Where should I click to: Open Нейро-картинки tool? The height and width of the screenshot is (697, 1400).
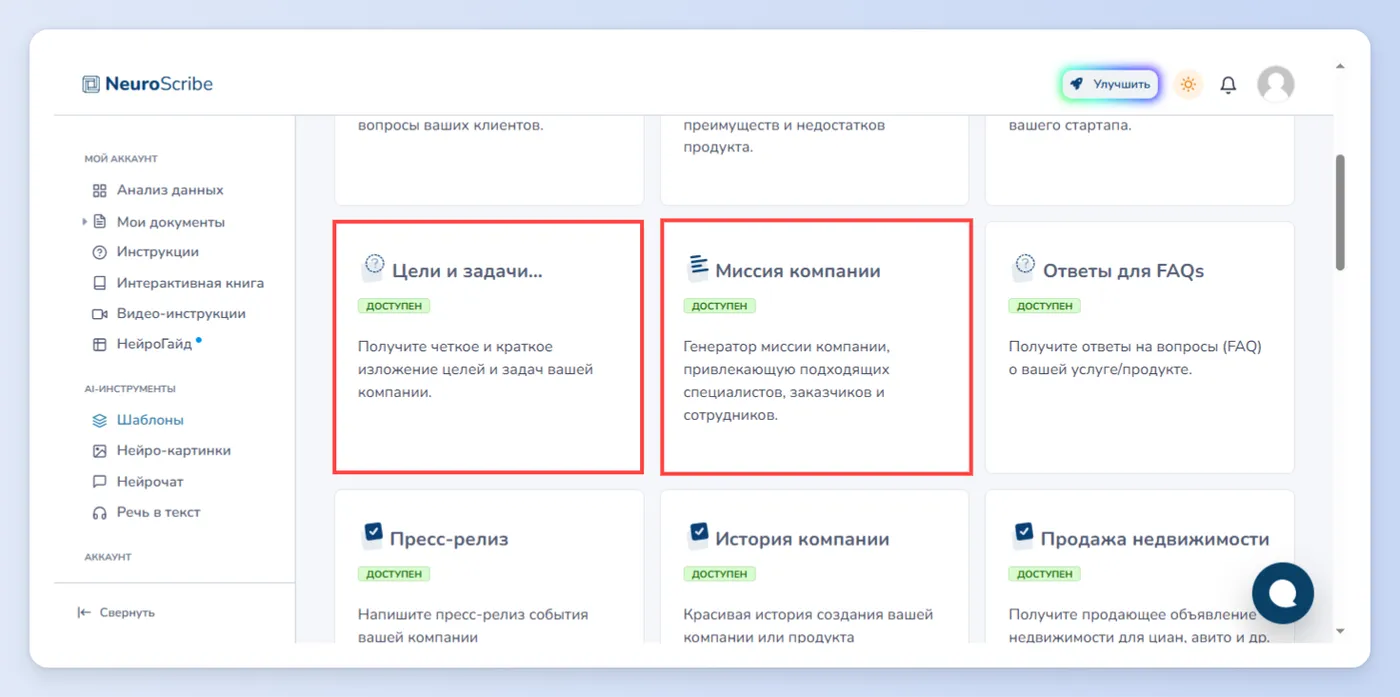coord(174,451)
